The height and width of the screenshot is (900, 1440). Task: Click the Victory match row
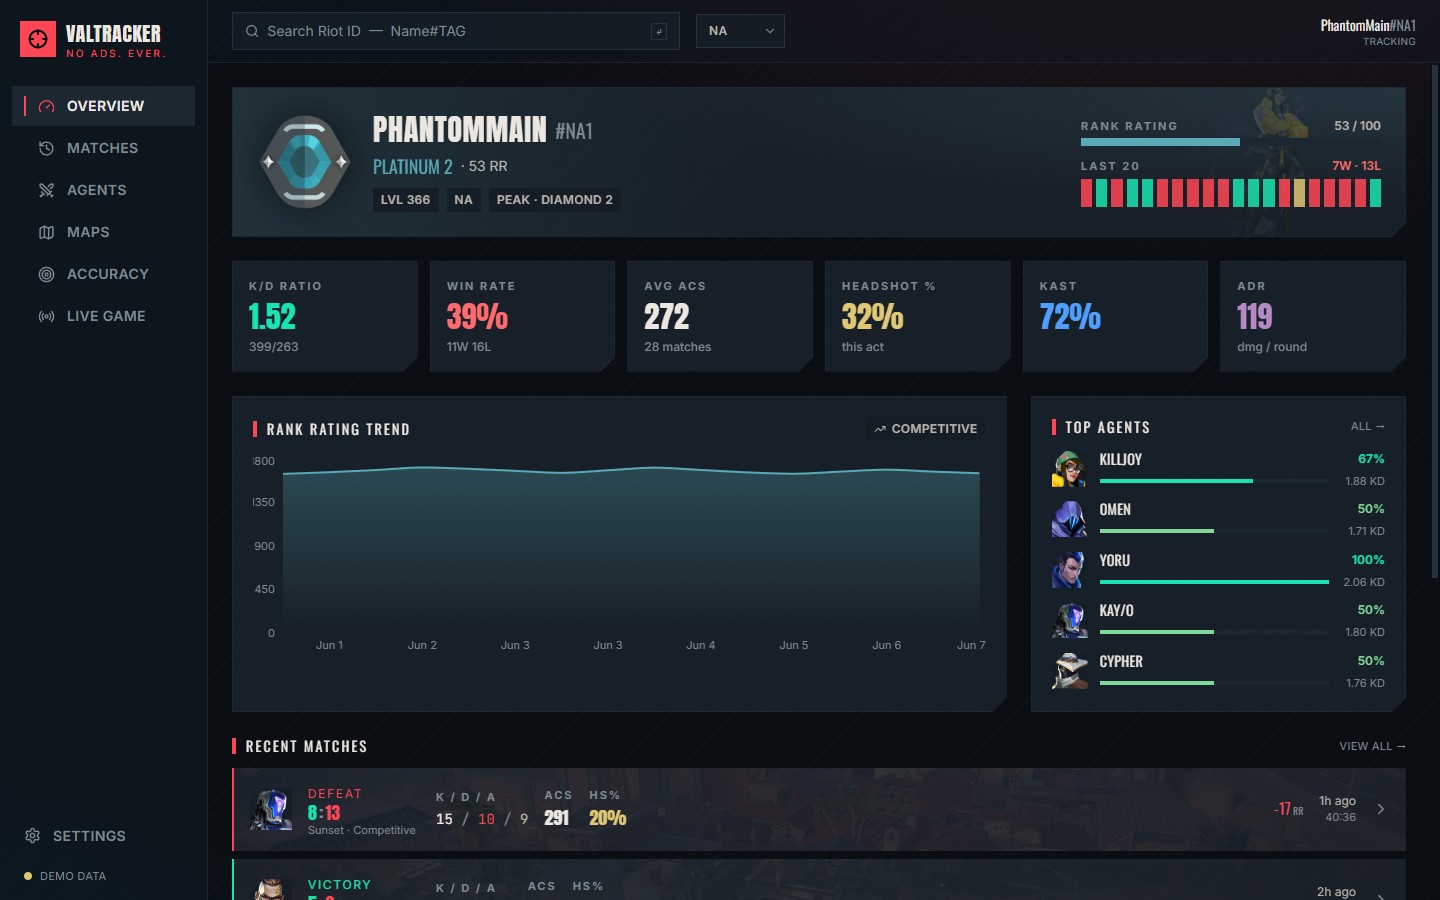[x=819, y=880]
